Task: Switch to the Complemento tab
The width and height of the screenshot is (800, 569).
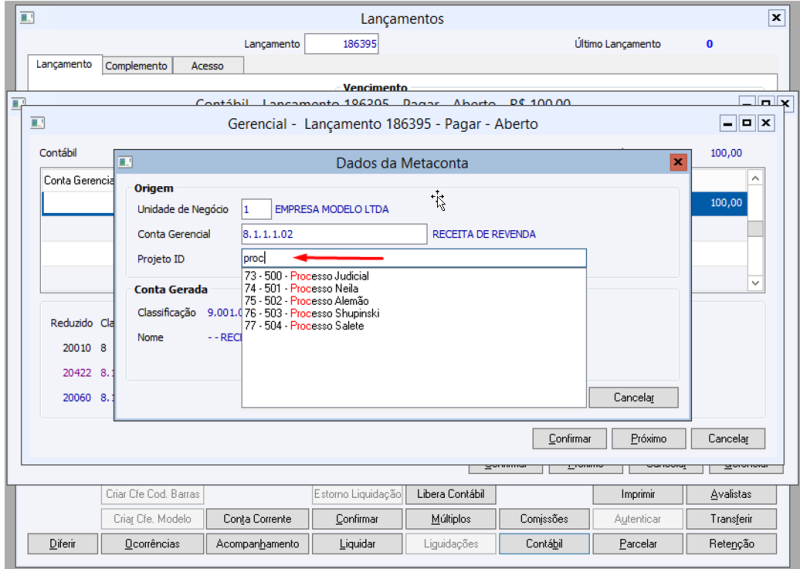Action: click(x=136, y=66)
